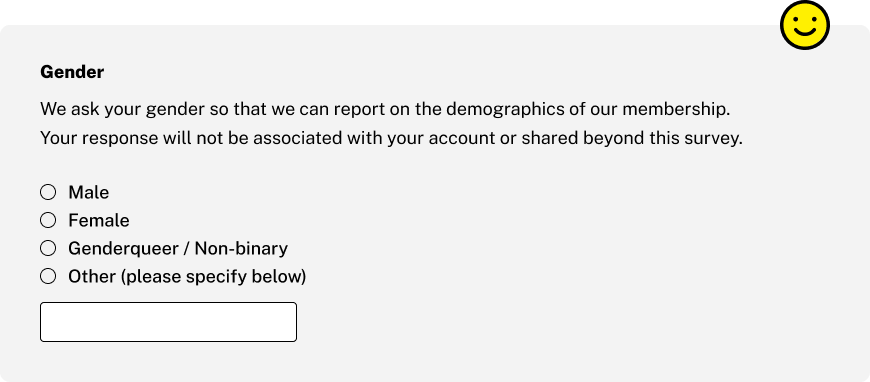Select the Other radio button

(48, 276)
